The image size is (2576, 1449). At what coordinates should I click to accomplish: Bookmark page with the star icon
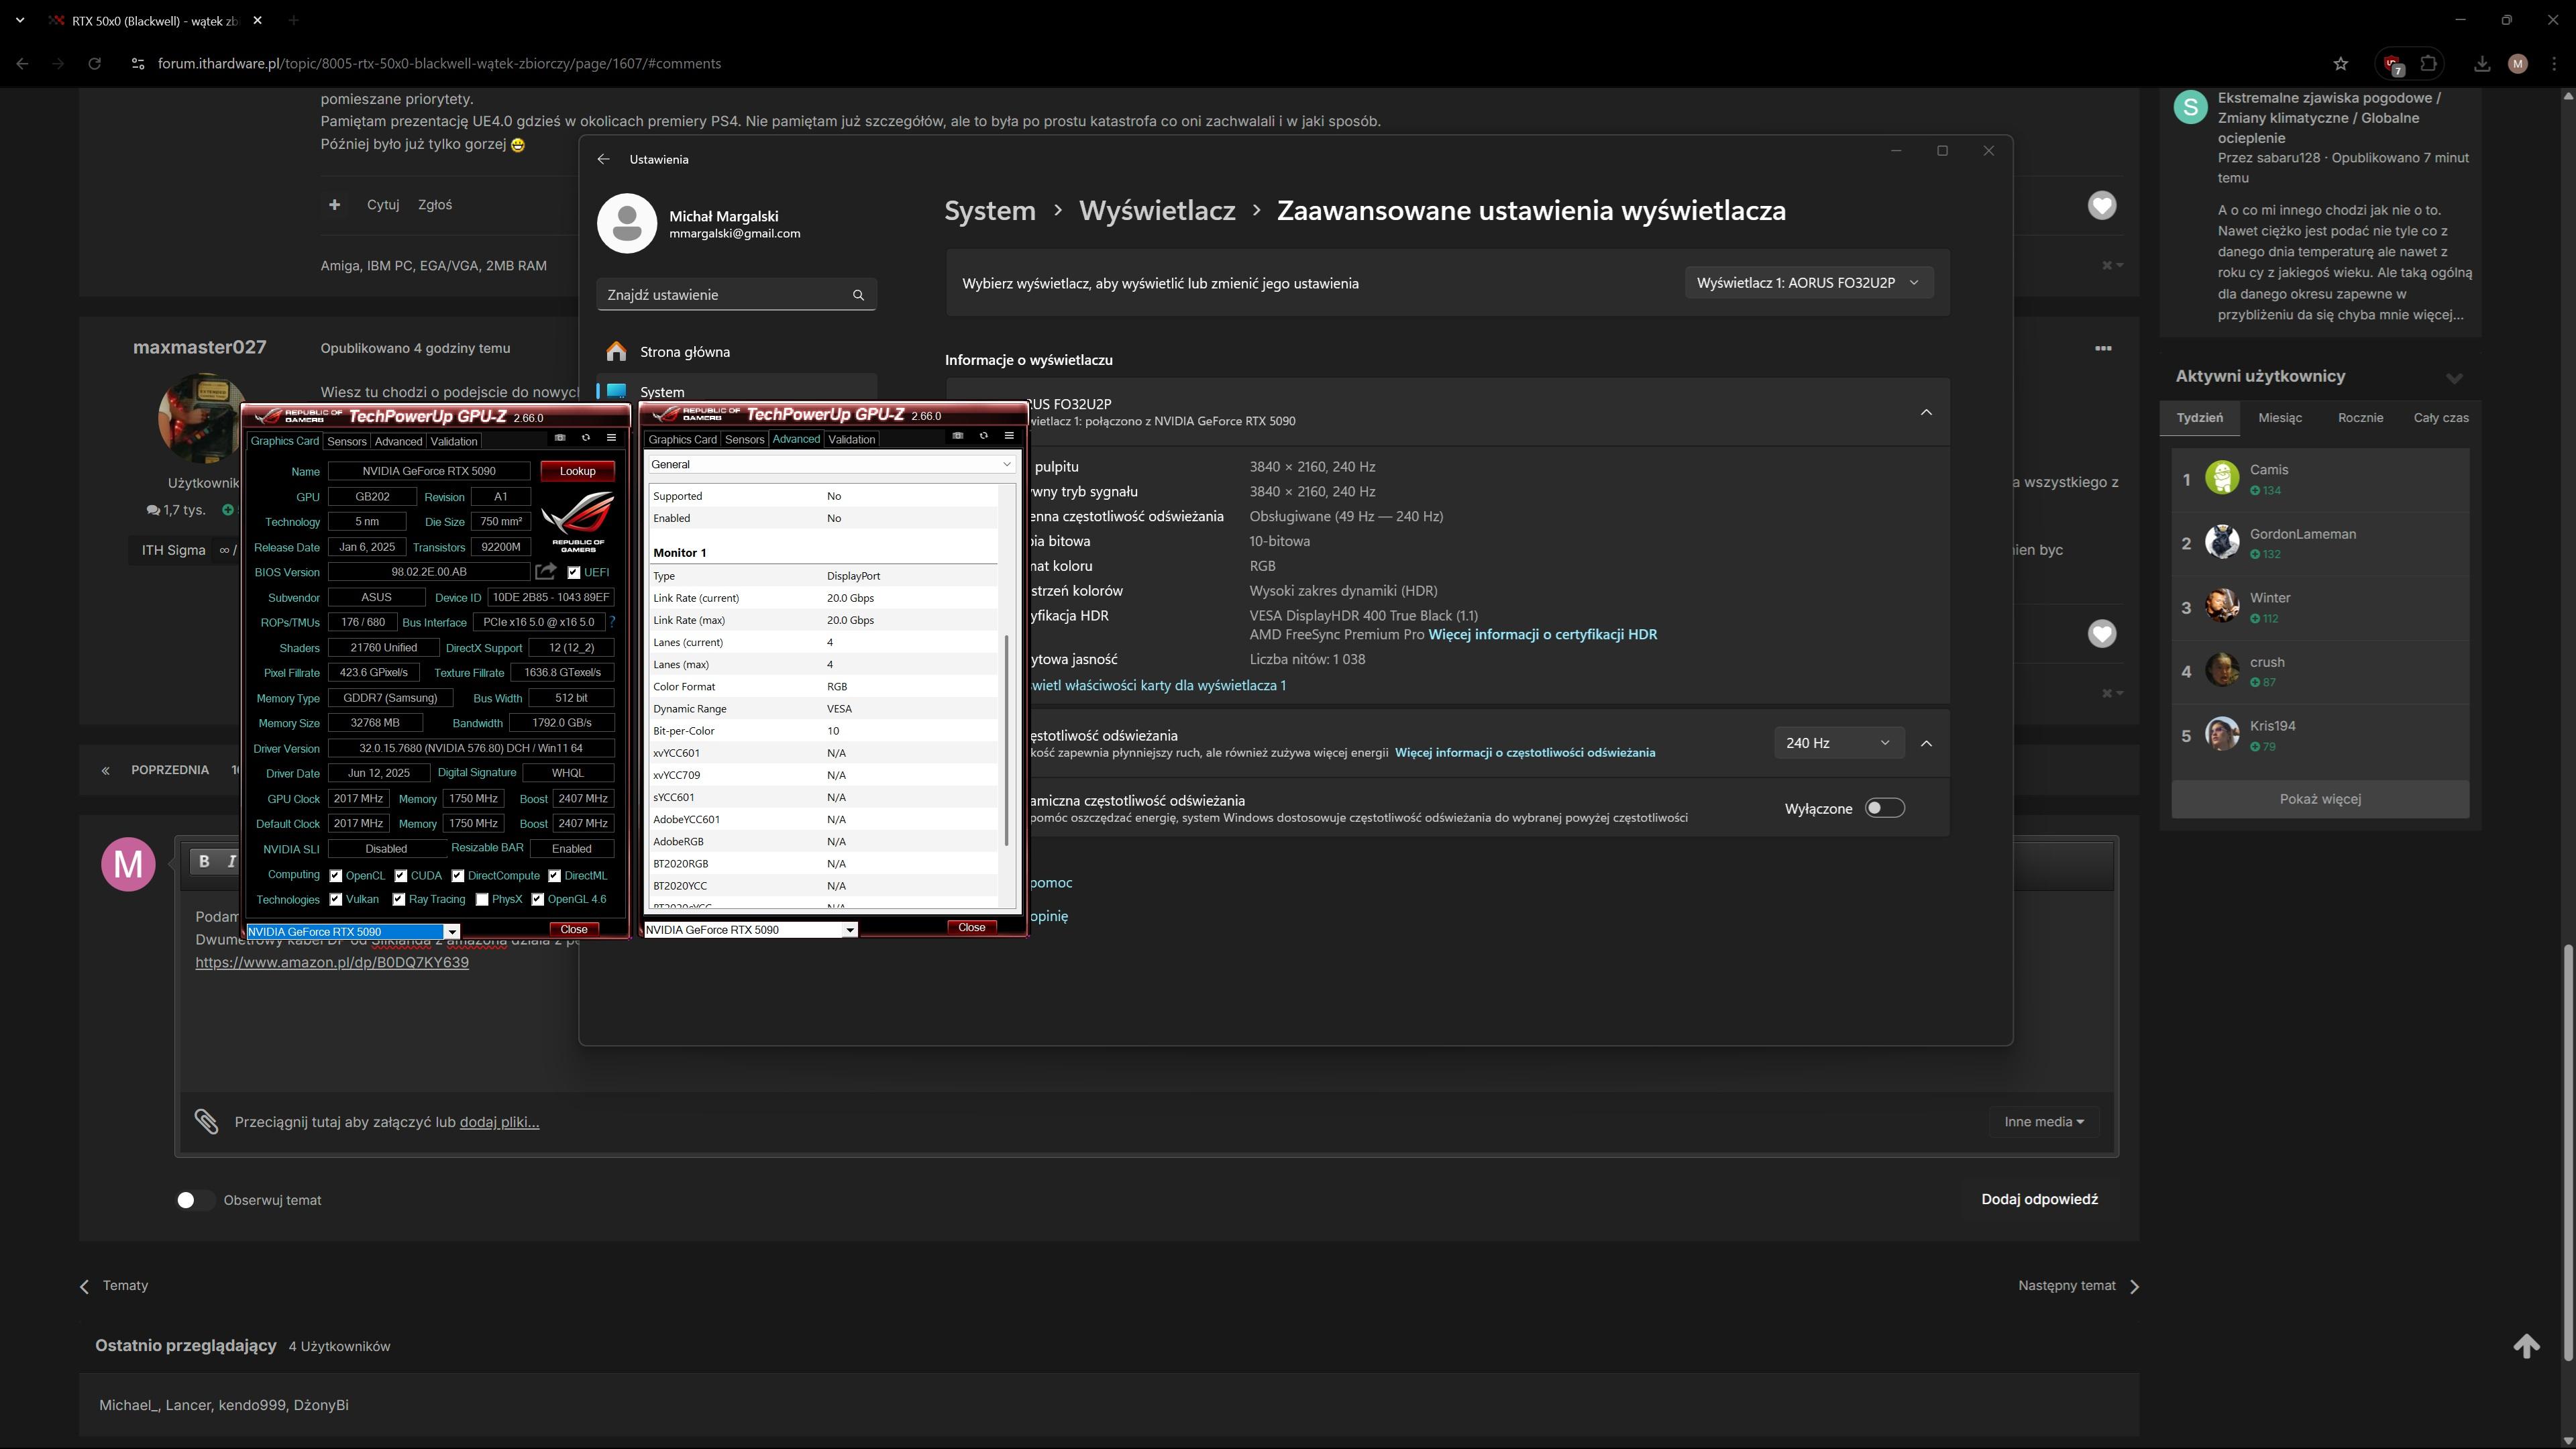(2340, 64)
